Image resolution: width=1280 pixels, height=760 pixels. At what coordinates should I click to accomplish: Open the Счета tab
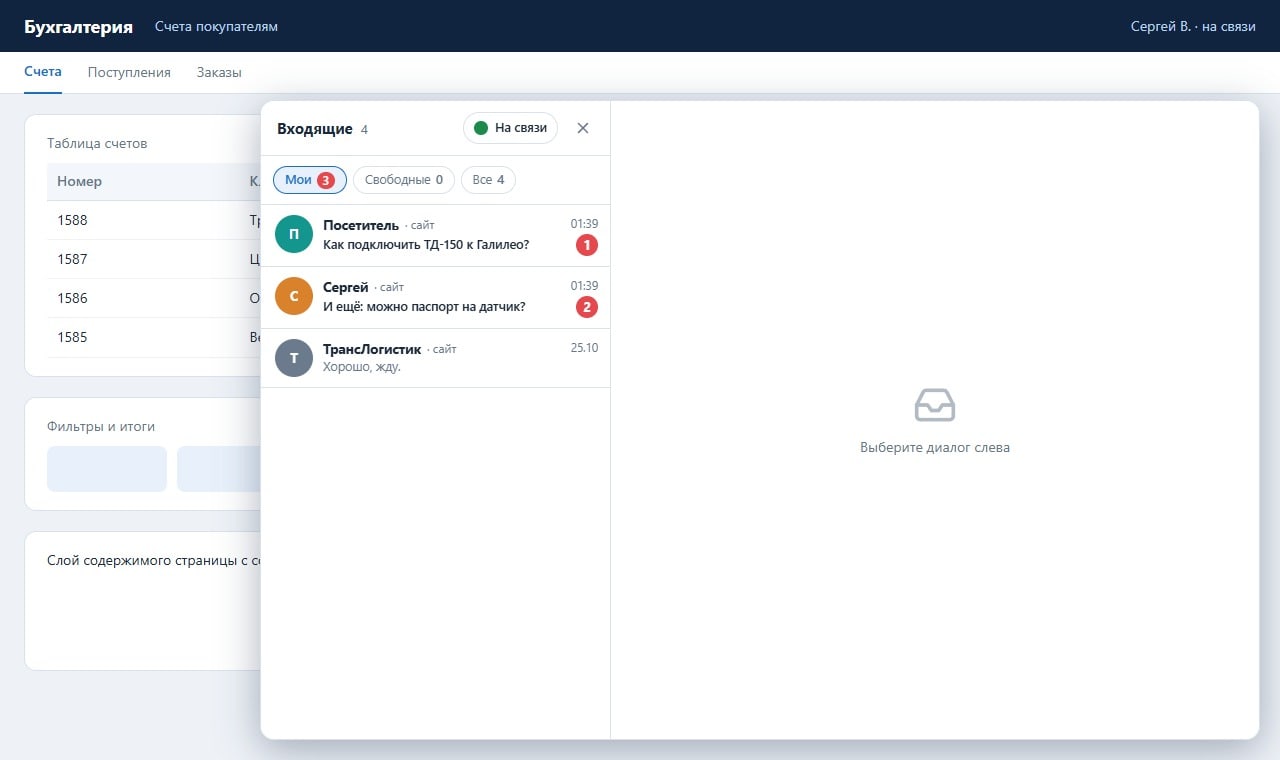(43, 72)
